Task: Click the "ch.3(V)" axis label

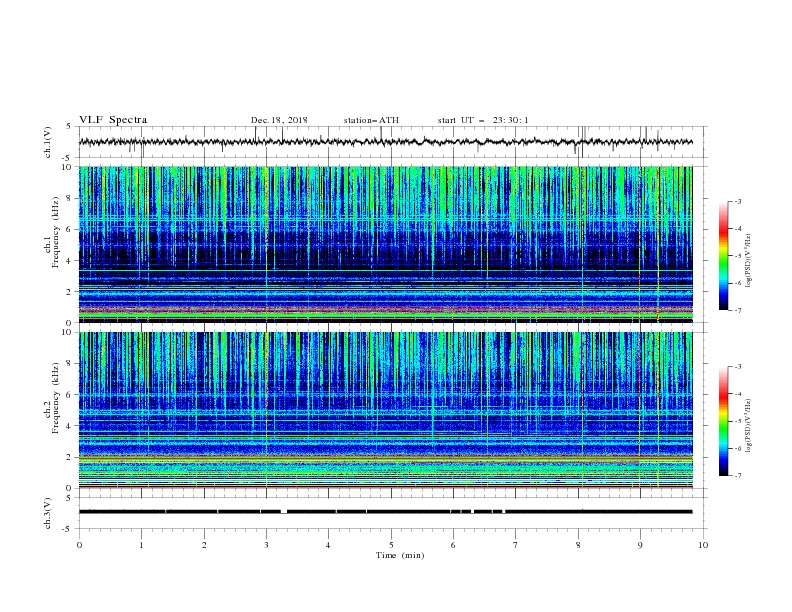Action: click(x=48, y=513)
